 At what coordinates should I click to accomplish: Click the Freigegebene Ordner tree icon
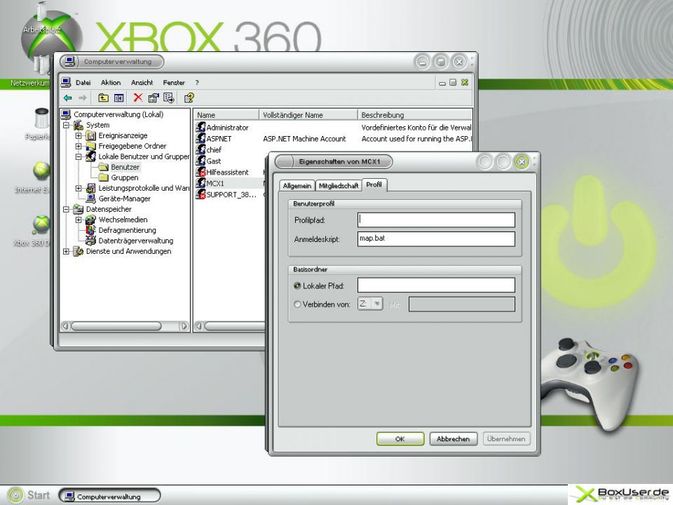coord(91,146)
